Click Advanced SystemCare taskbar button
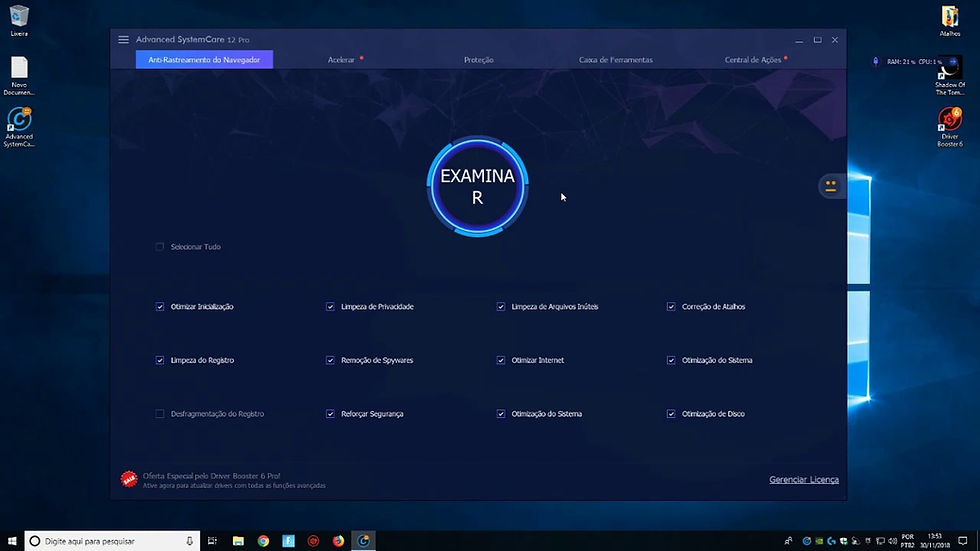The width and height of the screenshot is (980, 551). (363, 541)
